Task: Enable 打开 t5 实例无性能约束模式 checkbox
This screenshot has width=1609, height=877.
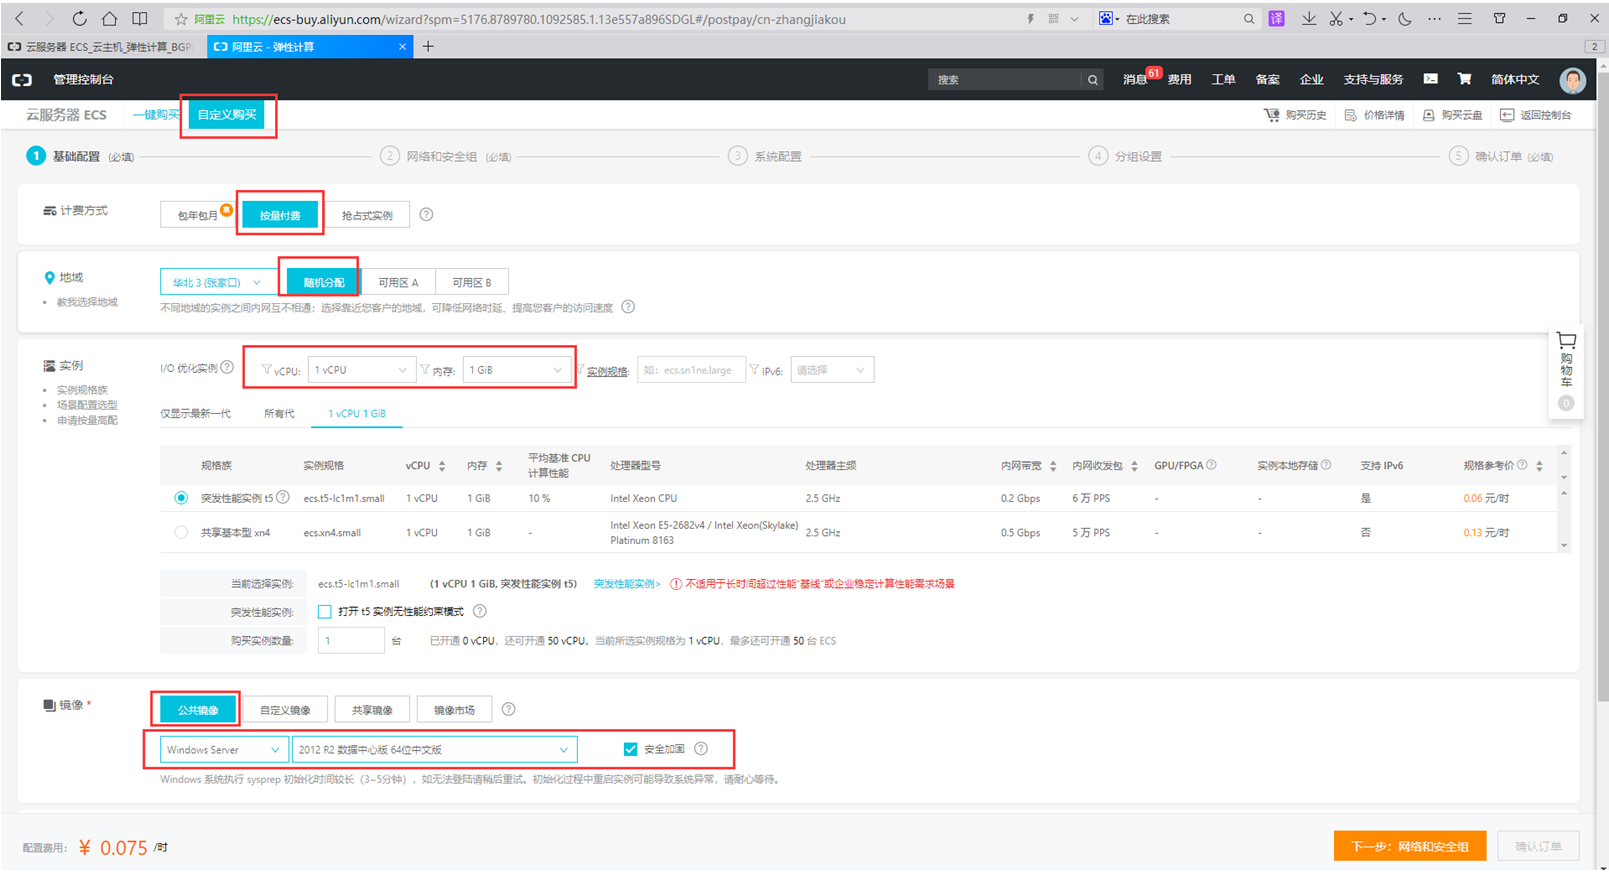Action: [x=325, y=612]
